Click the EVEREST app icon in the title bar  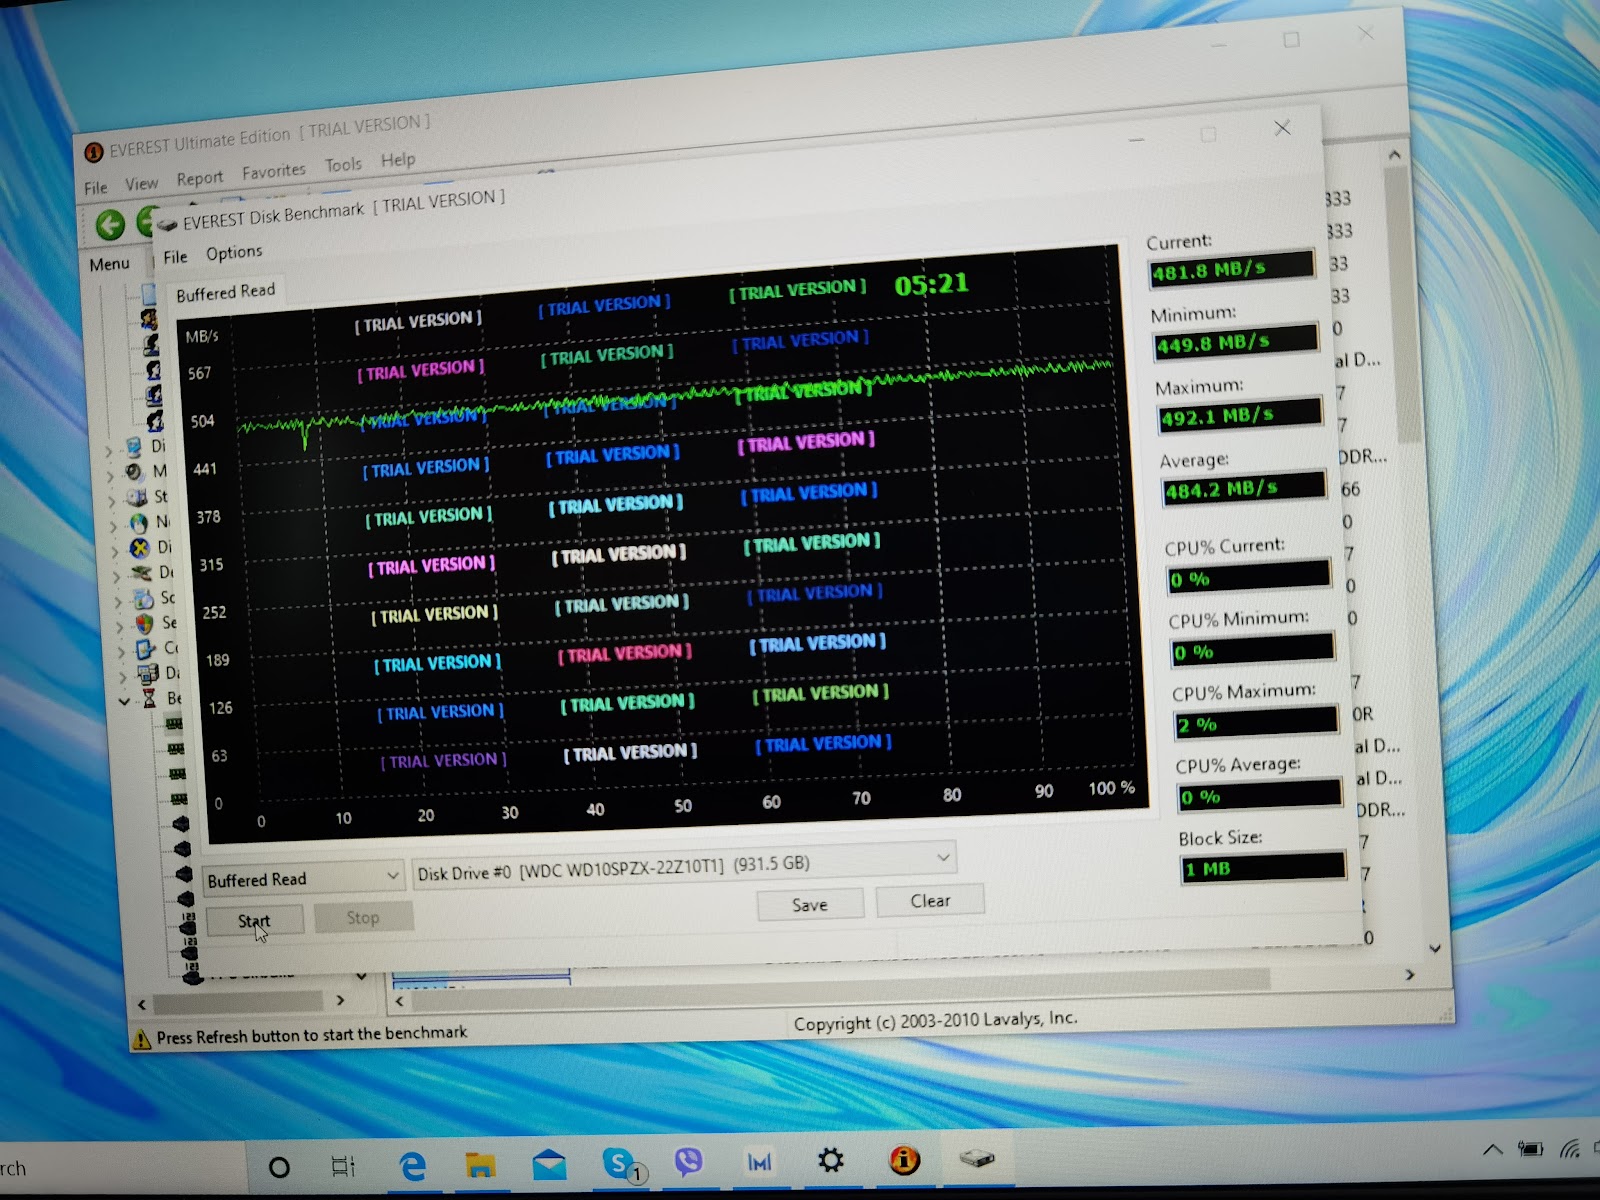click(94, 152)
